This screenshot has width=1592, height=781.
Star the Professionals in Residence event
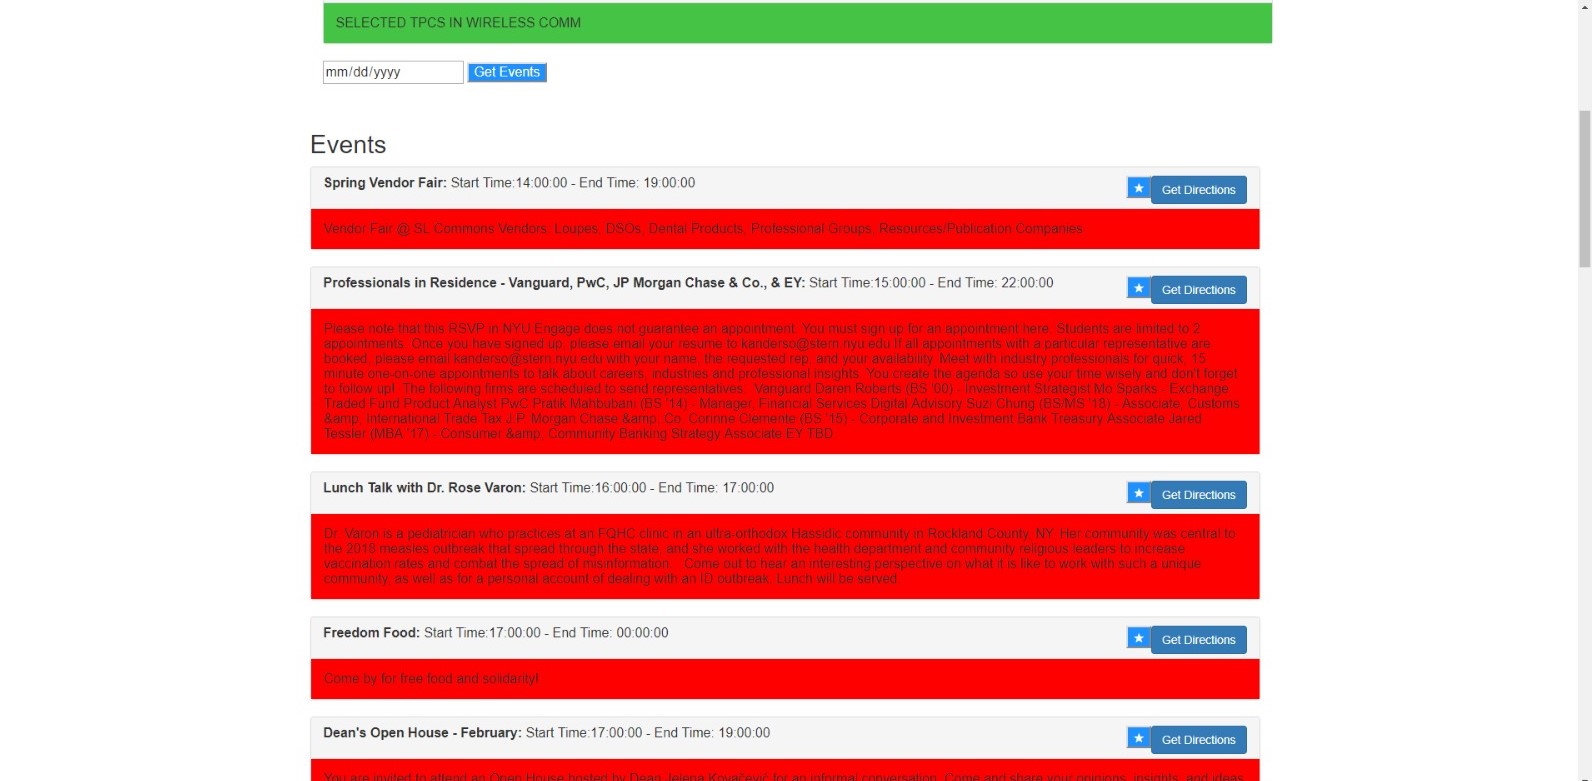click(x=1138, y=288)
